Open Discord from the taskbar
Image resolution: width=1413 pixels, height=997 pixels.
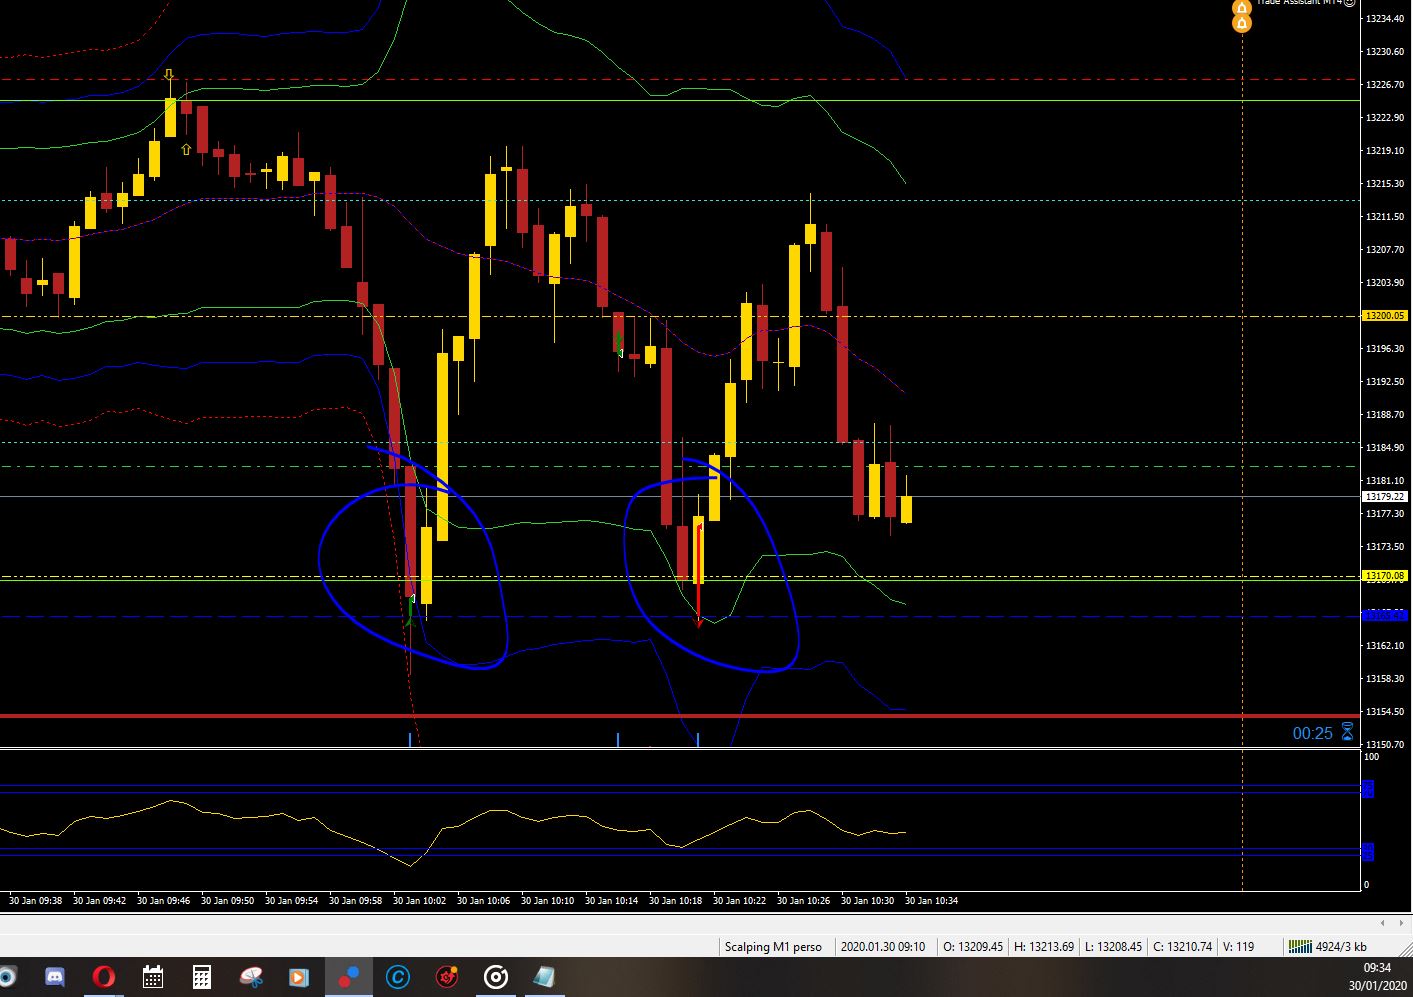pyautogui.click(x=55, y=977)
